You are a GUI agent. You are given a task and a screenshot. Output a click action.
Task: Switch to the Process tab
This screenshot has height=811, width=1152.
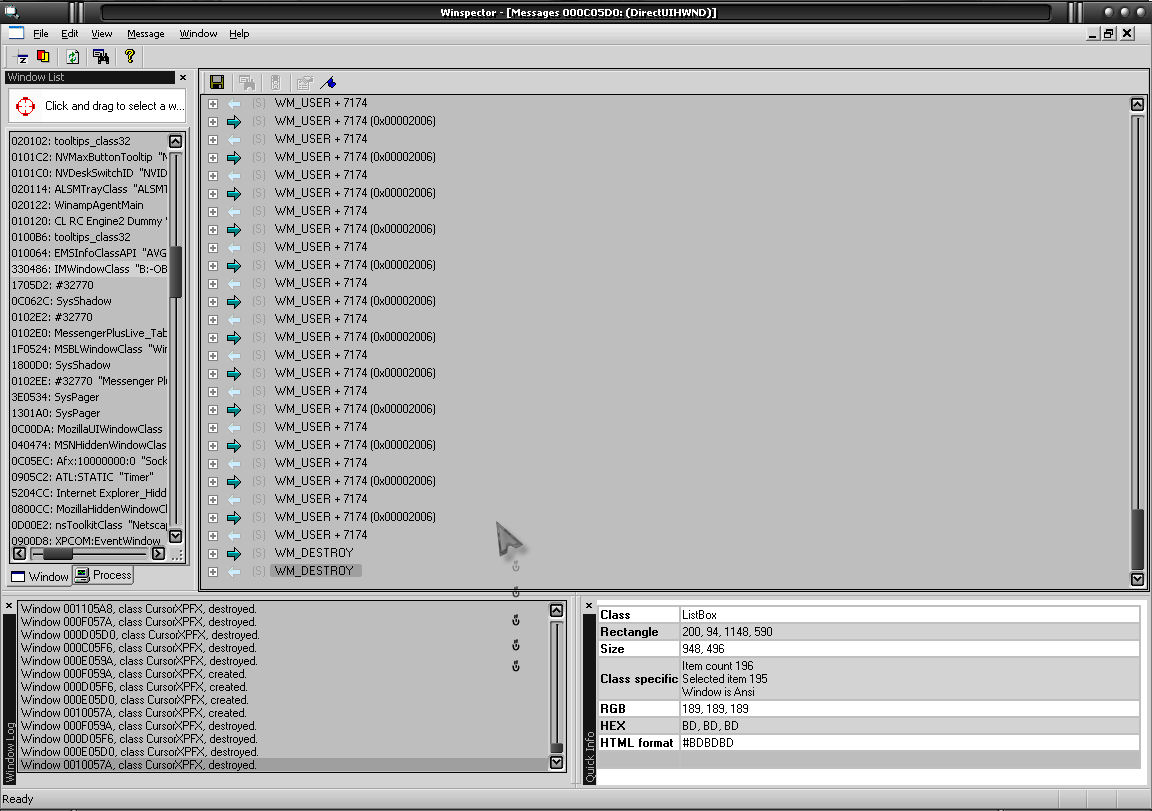coord(103,575)
